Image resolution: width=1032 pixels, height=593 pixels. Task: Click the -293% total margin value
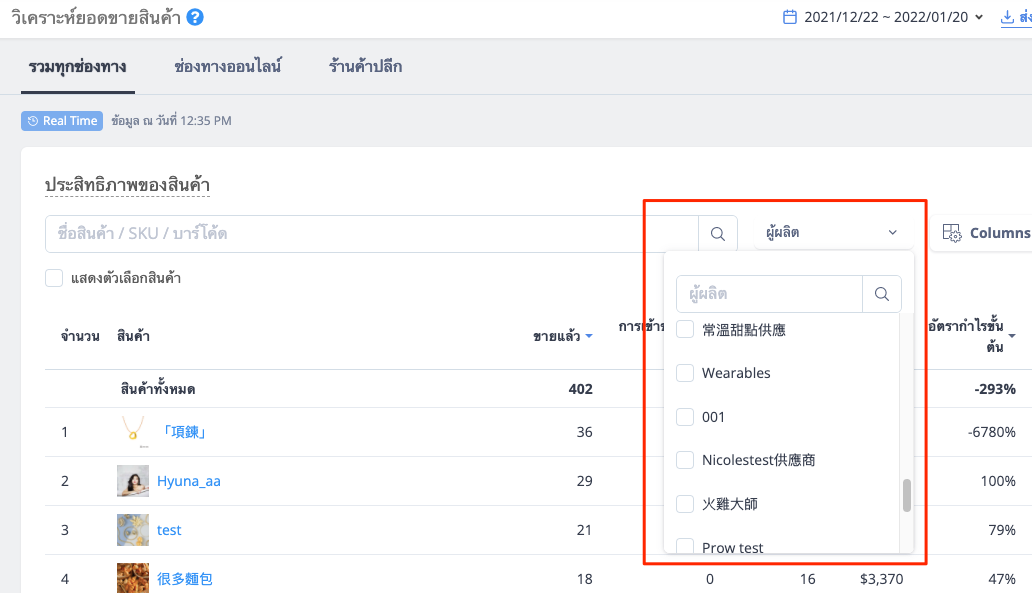click(995, 389)
